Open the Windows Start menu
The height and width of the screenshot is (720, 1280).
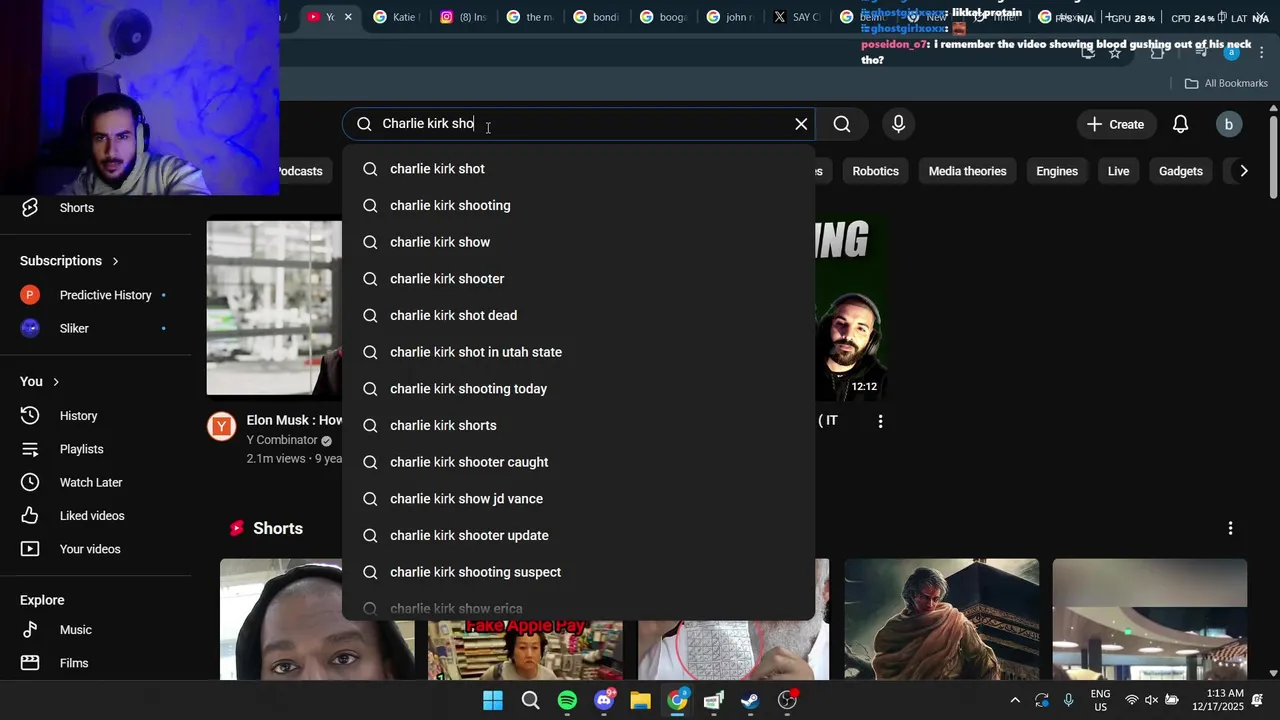pyautogui.click(x=493, y=700)
